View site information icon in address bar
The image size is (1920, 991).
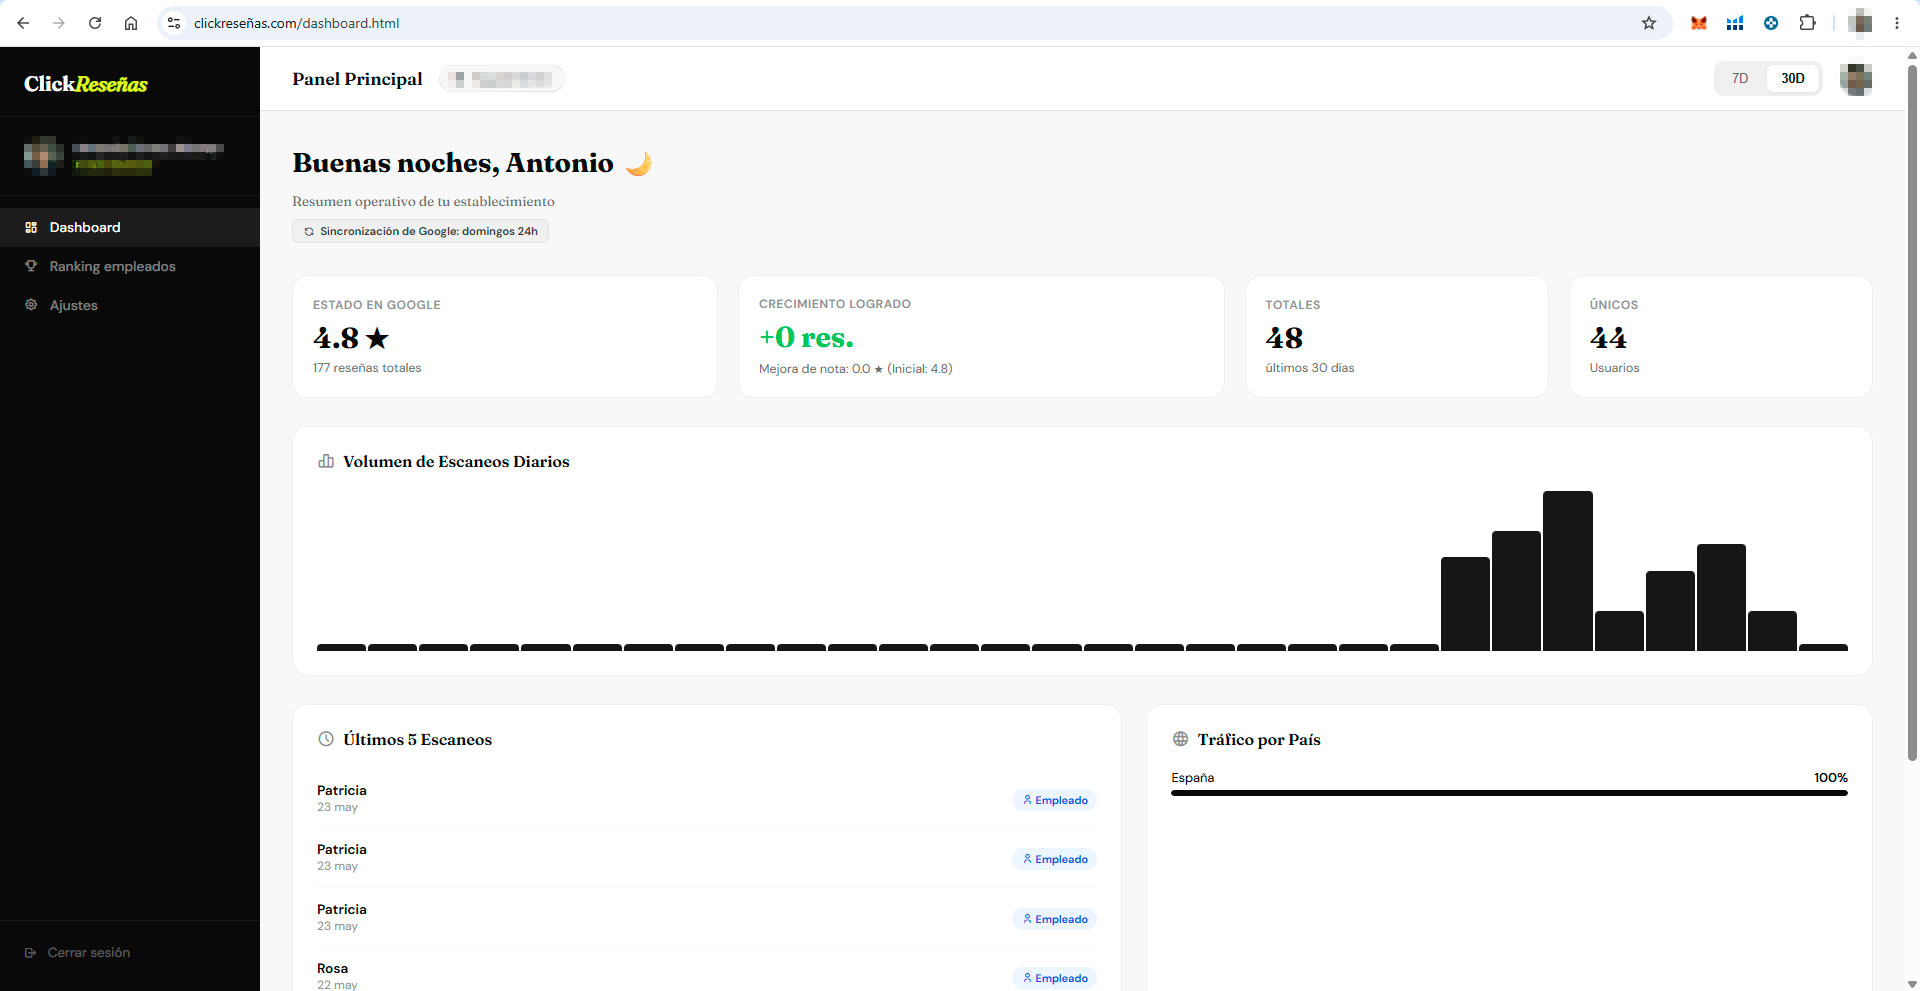pyautogui.click(x=174, y=23)
